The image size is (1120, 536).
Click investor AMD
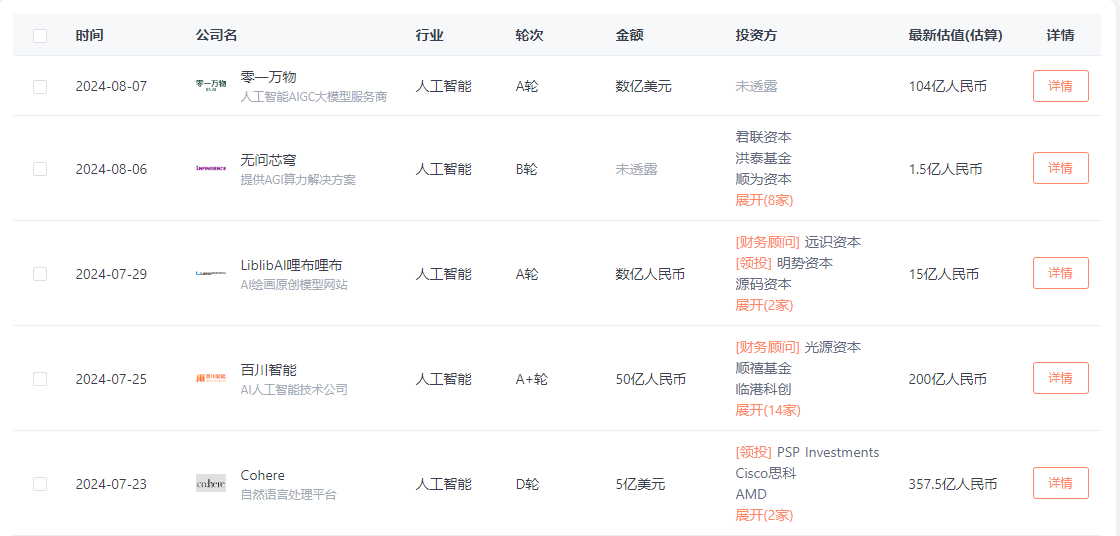coord(751,495)
